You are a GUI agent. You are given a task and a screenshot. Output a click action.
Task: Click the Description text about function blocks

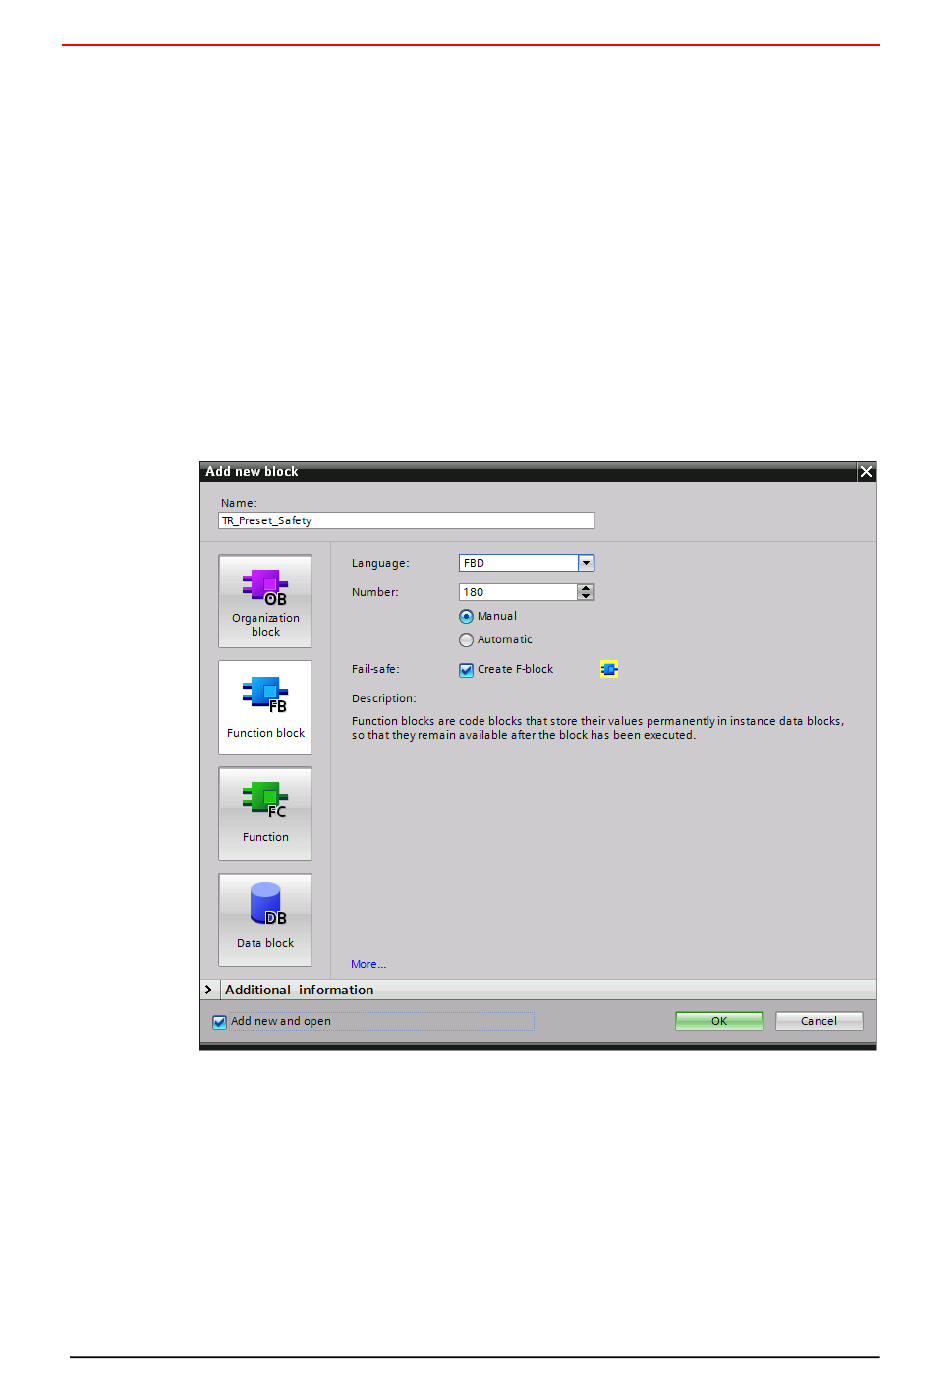tap(598, 728)
